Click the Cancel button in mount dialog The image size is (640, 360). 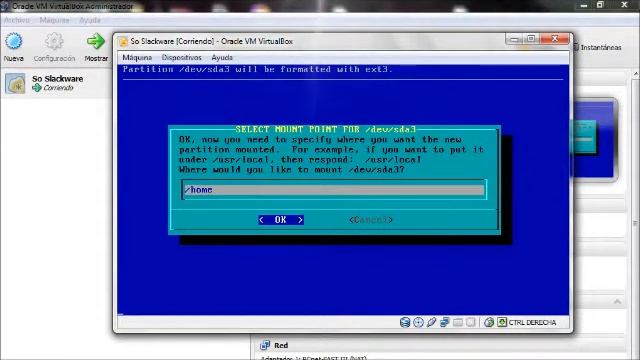(x=371, y=220)
